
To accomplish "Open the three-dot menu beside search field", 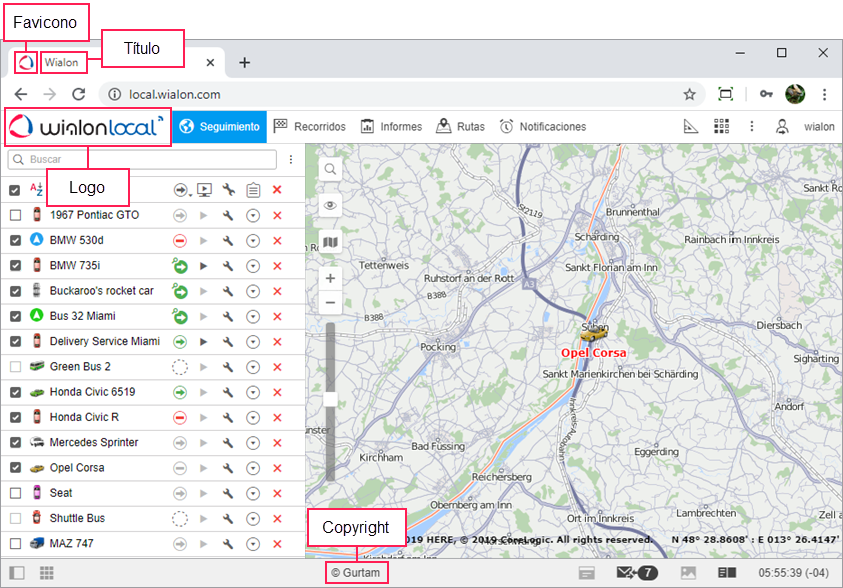I will pyautogui.click(x=291, y=159).
